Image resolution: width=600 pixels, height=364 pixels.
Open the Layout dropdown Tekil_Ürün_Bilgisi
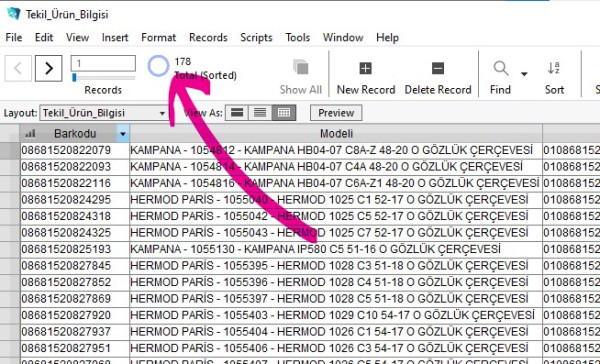(x=104, y=113)
